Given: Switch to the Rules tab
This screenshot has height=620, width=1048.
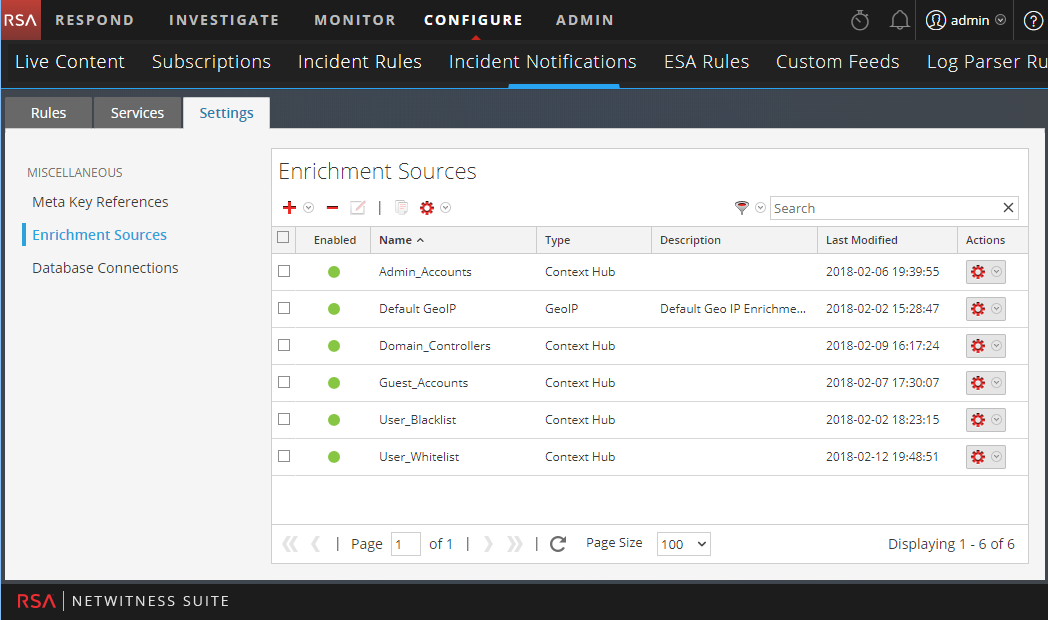Looking at the screenshot, I should point(48,113).
